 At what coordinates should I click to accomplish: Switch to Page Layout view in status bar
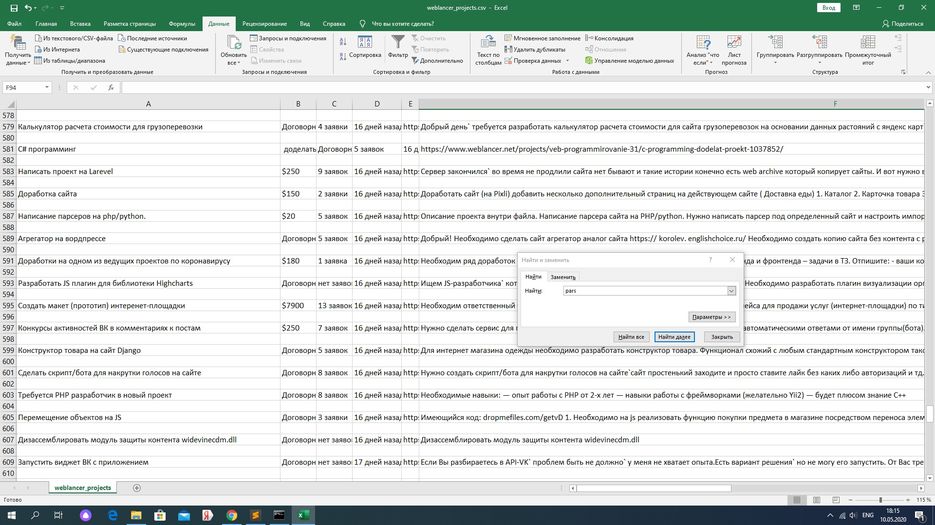click(816, 500)
